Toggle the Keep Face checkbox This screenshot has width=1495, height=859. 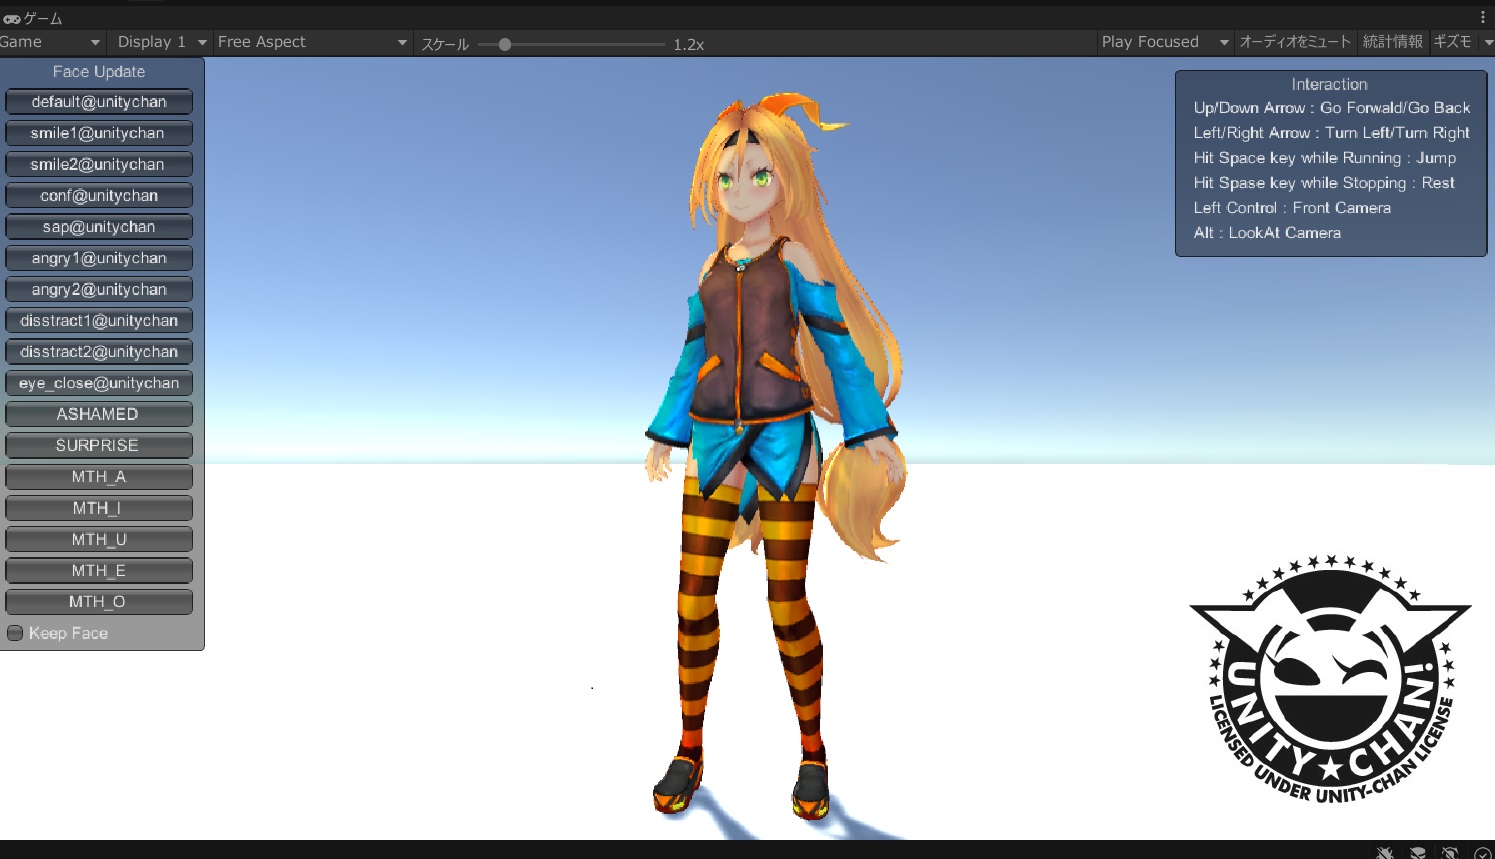click(x=15, y=633)
